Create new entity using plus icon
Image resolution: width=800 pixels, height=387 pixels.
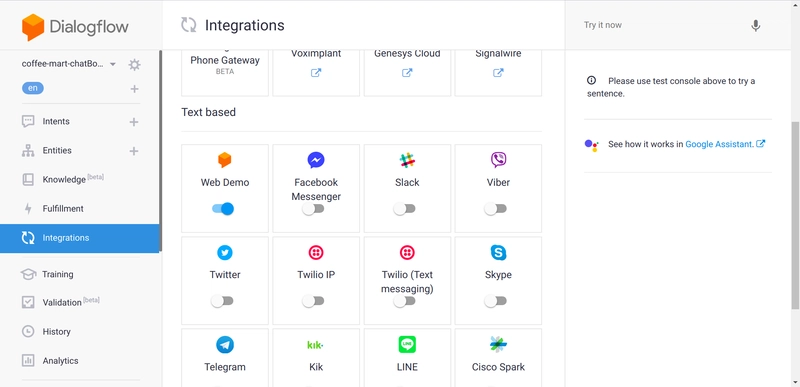(134, 151)
